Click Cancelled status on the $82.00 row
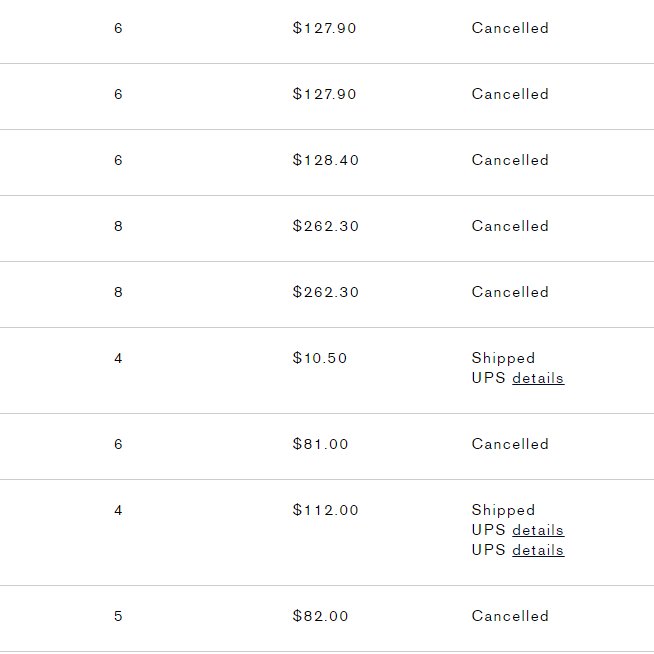This screenshot has height=654, width=654. [510, 616]
